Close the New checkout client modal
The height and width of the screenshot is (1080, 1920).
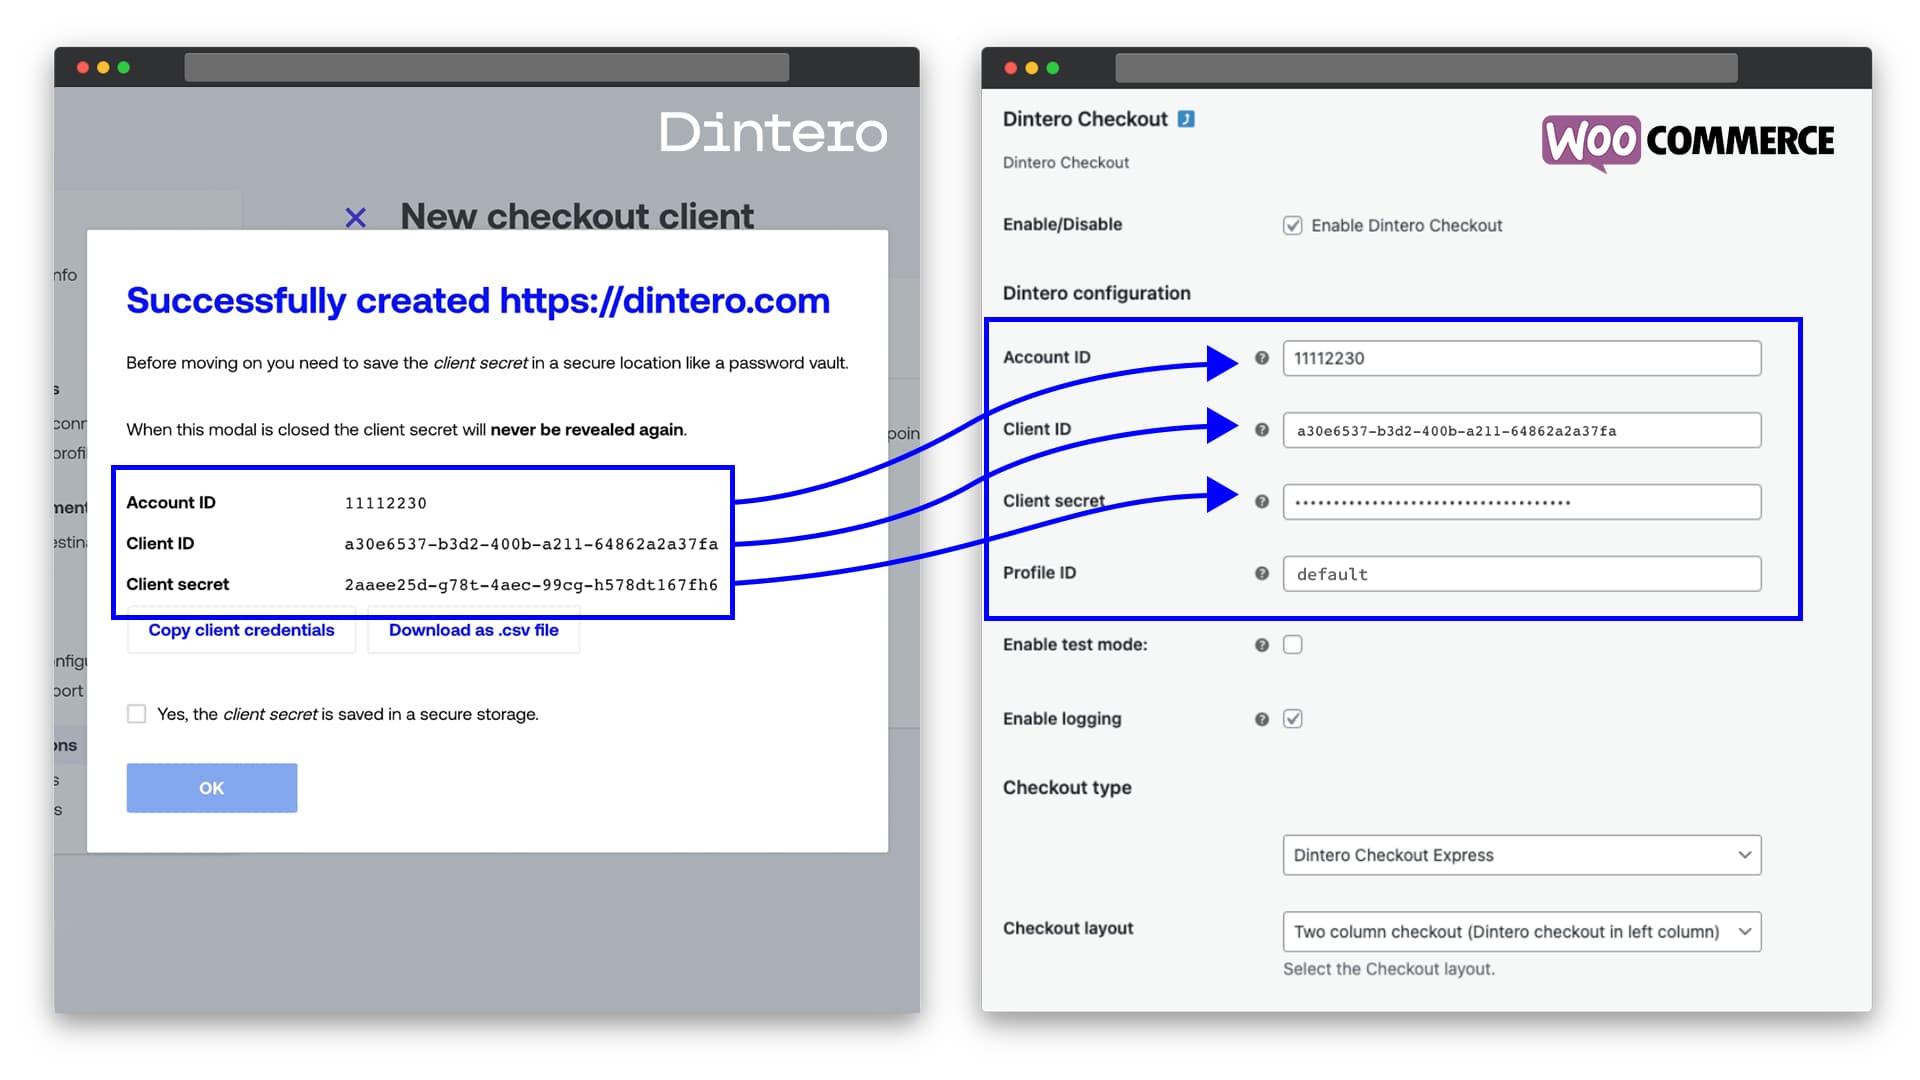(x=356, y=216)
